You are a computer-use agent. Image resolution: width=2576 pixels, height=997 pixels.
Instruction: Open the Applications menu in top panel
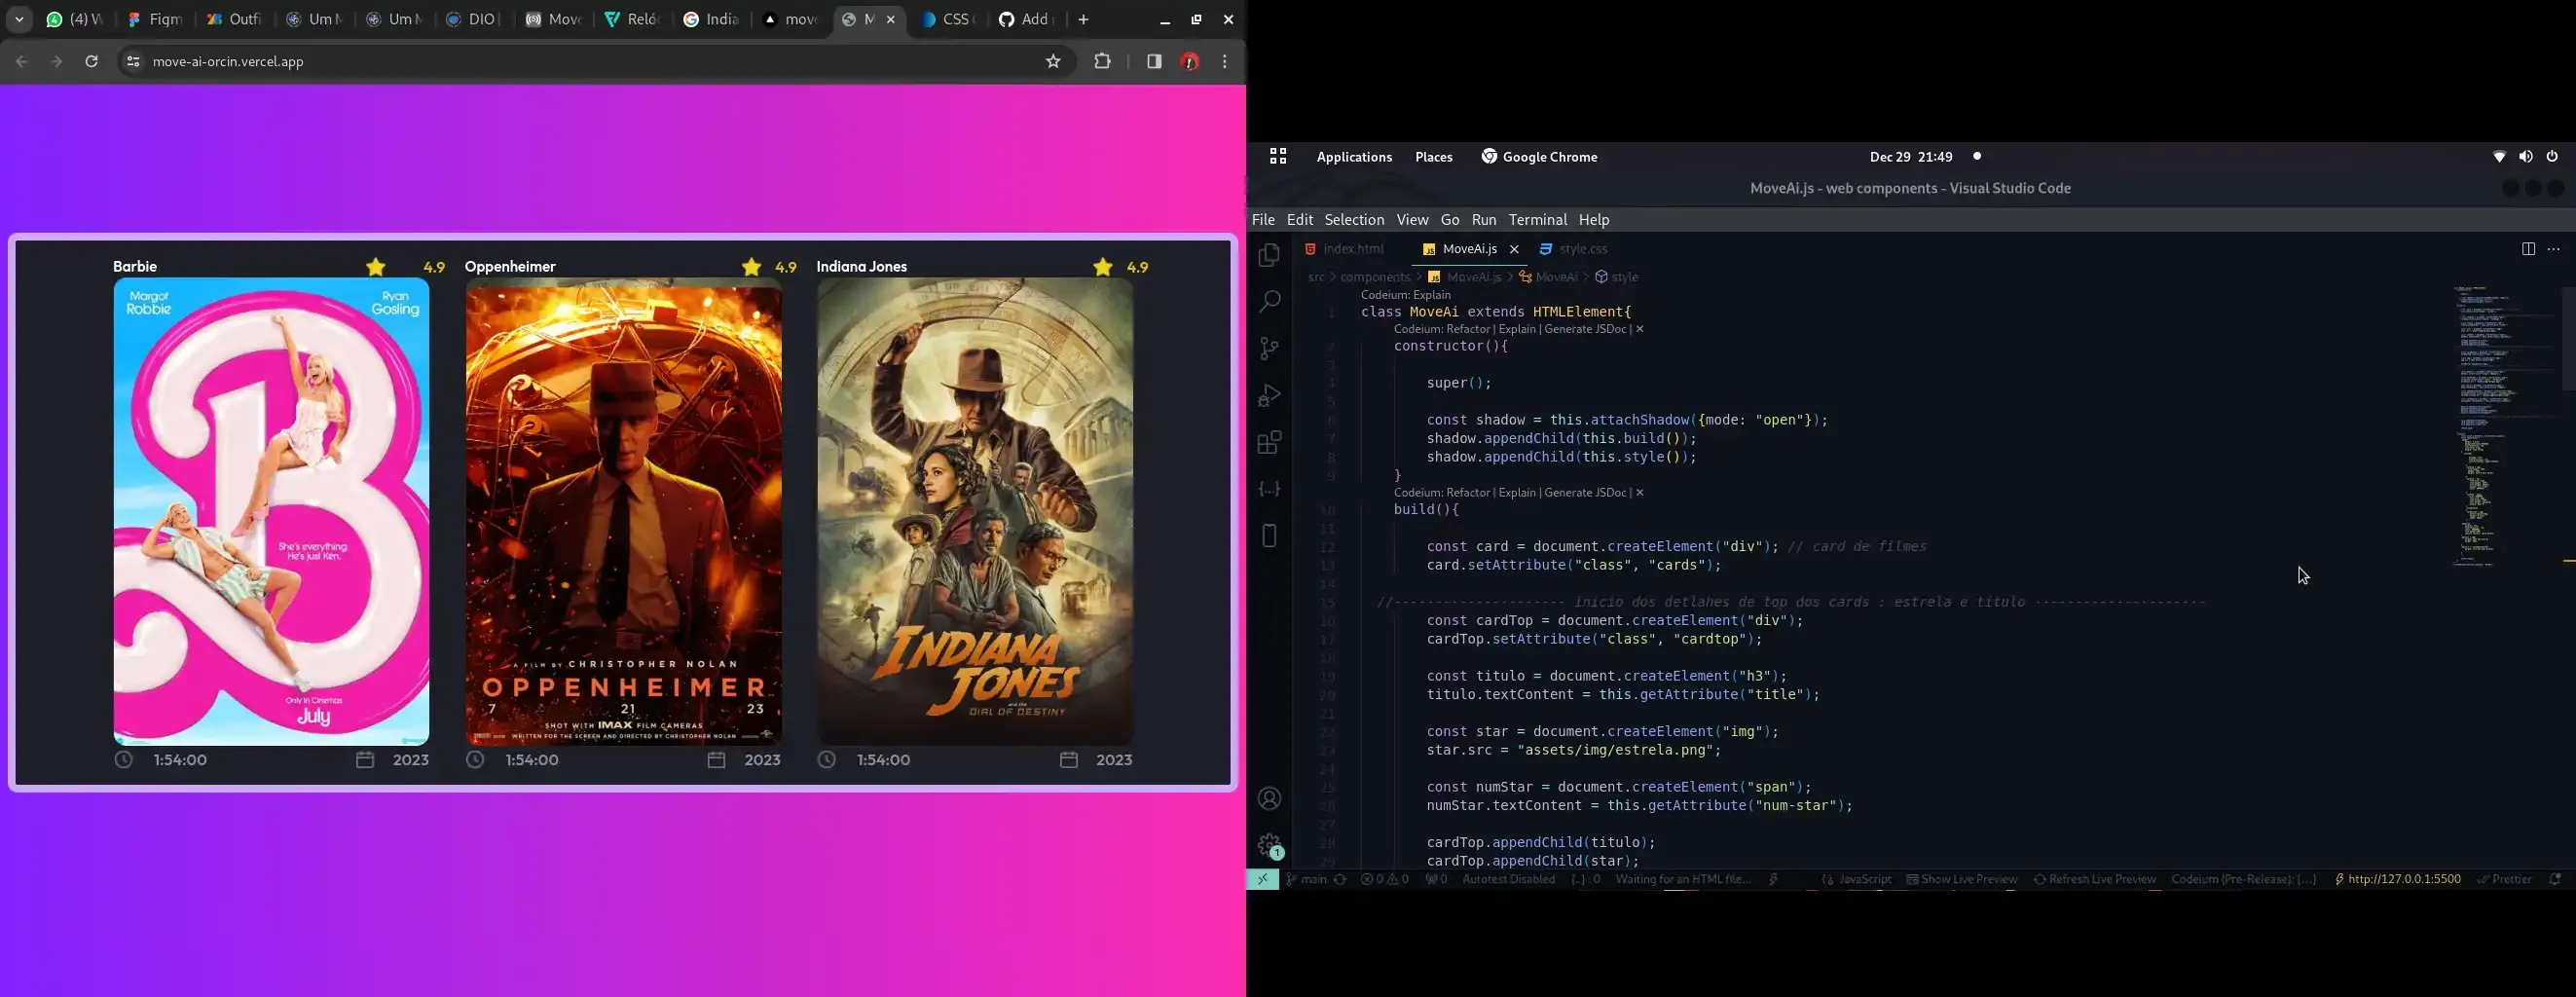click(1354, 157)
